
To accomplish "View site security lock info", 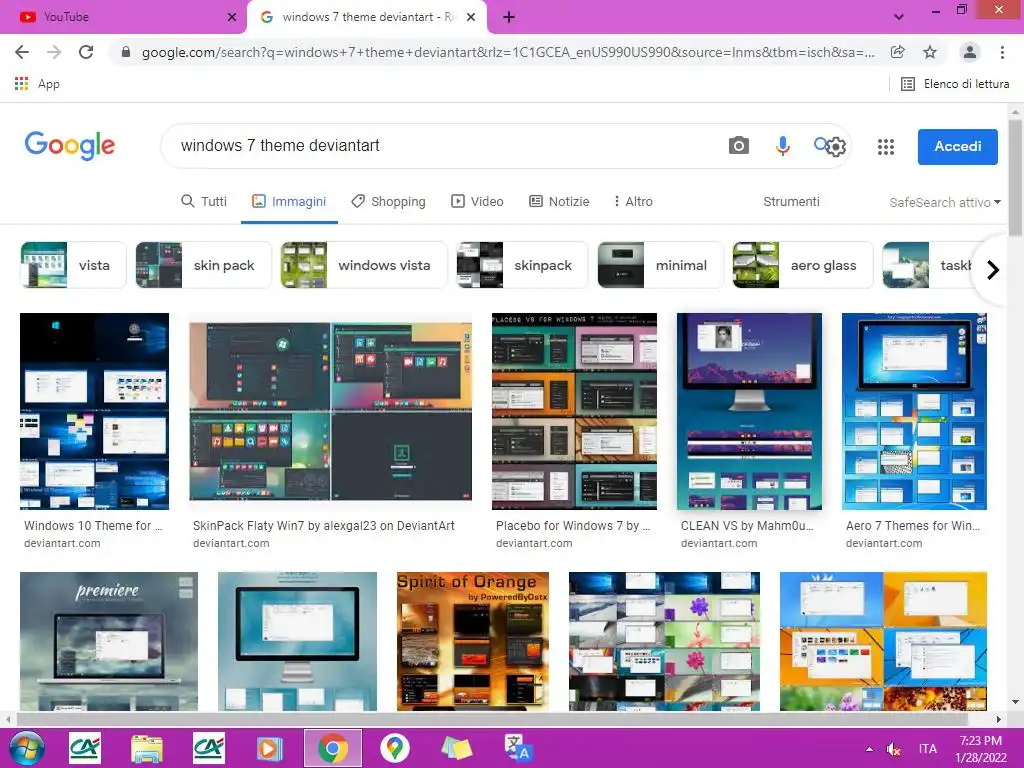I will click(x=126, y=52).
